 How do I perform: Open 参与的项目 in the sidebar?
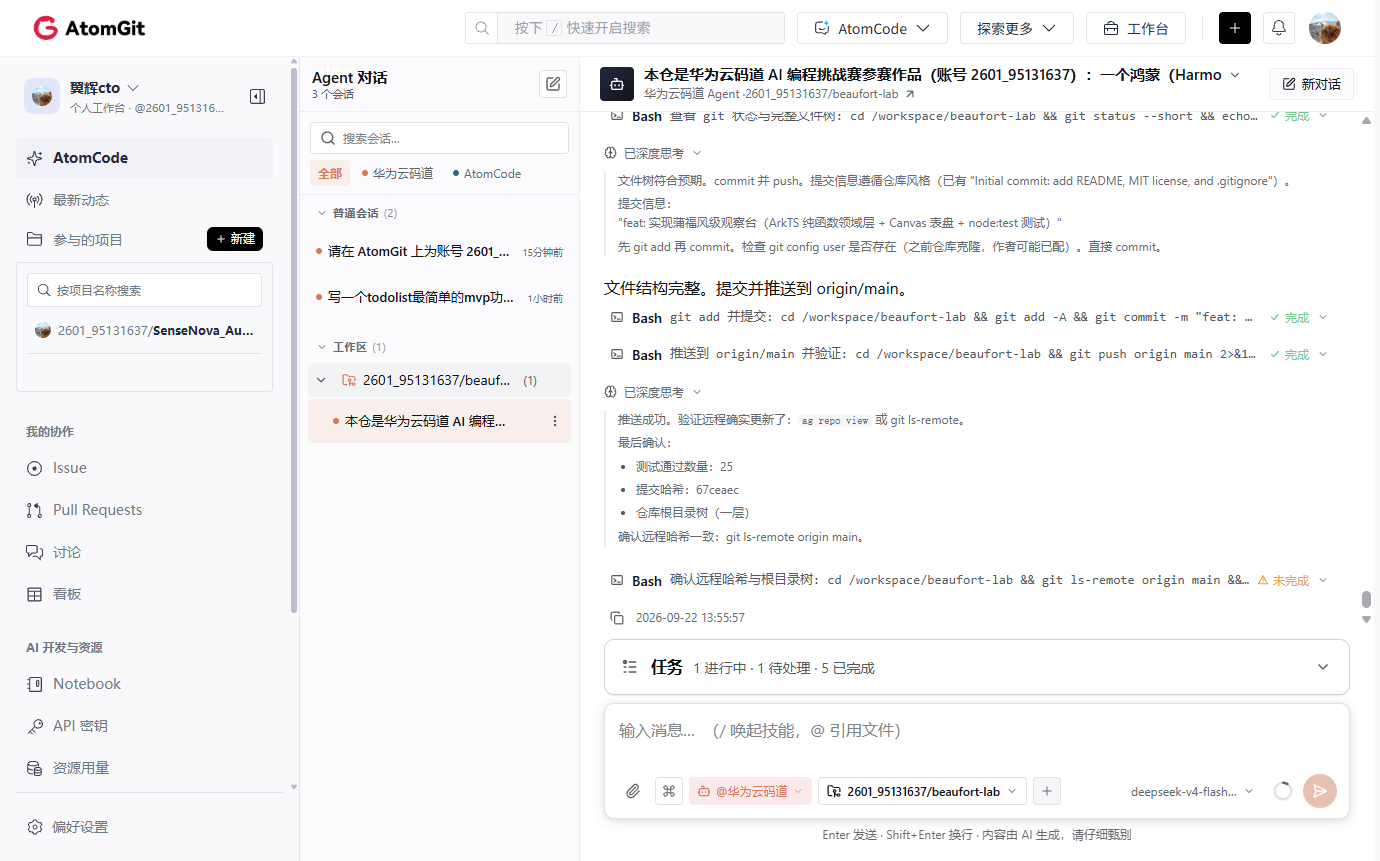[x=88, y=239]
